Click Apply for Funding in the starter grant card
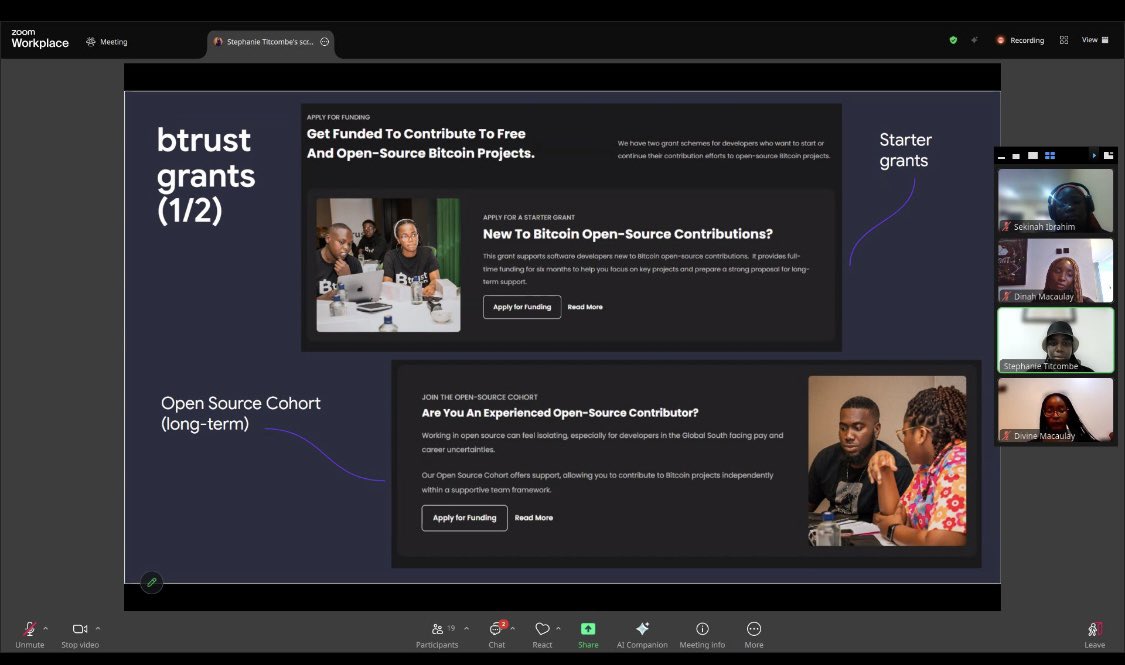The height and width of the screenshot is (665, 1125). (522, 306)
